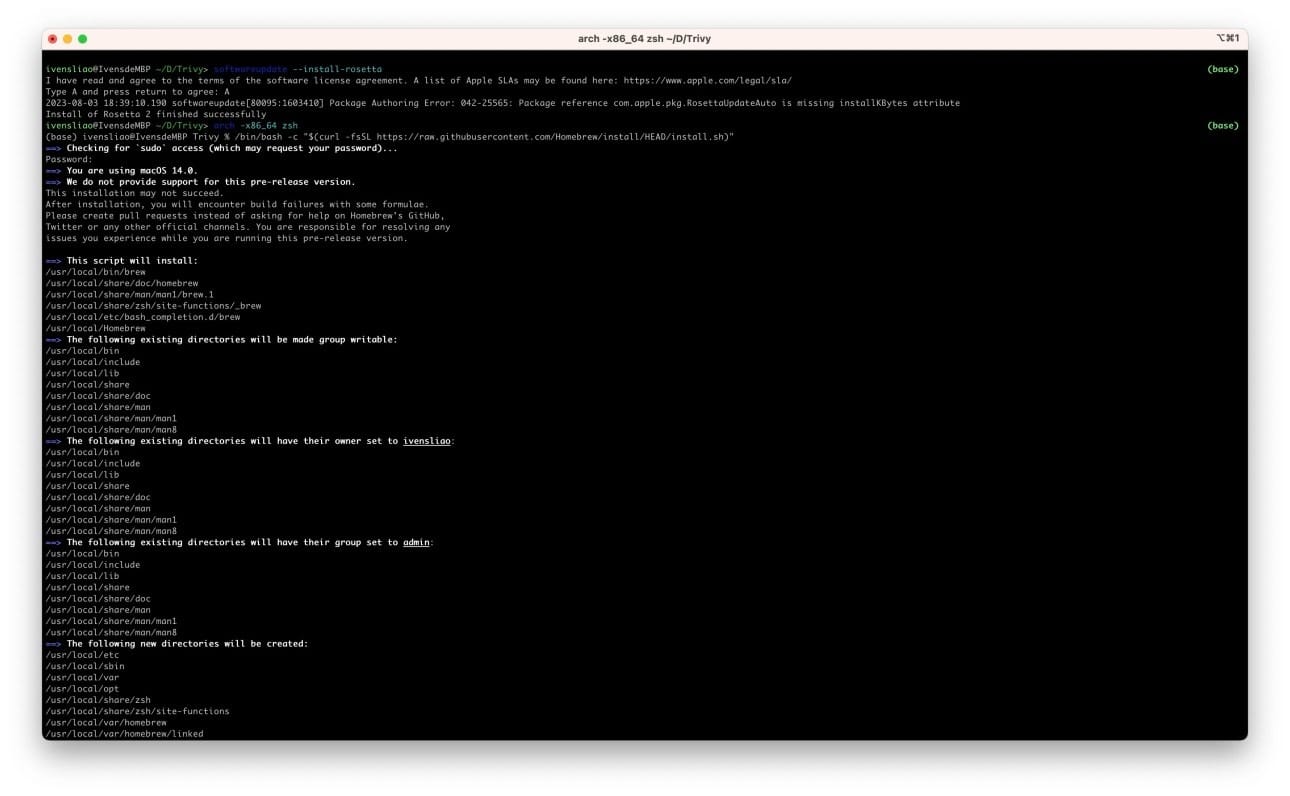Click the red close window button

pos(52,39)
